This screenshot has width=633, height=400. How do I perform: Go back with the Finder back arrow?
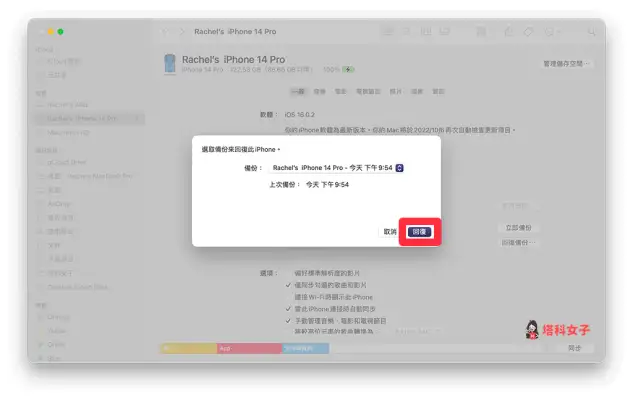tap(165, 31)
